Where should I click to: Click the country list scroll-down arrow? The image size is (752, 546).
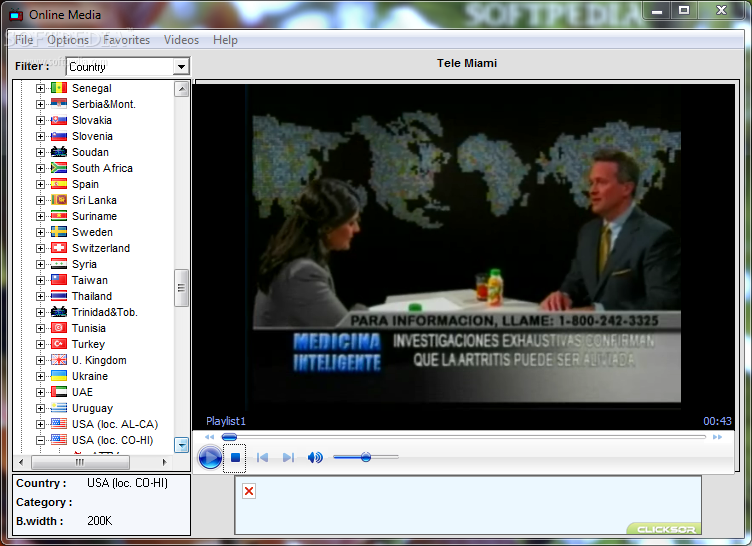[181, 445]
